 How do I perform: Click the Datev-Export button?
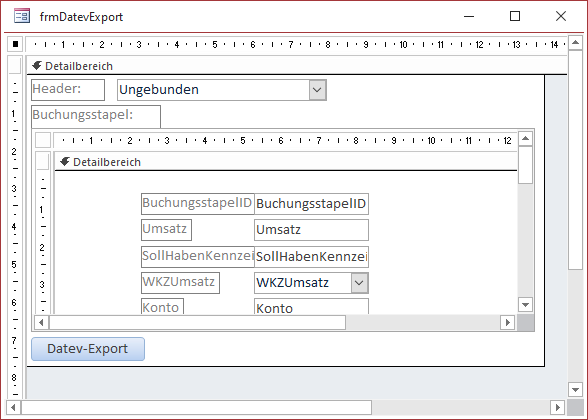pyautogui.click(x=88, y=349)
